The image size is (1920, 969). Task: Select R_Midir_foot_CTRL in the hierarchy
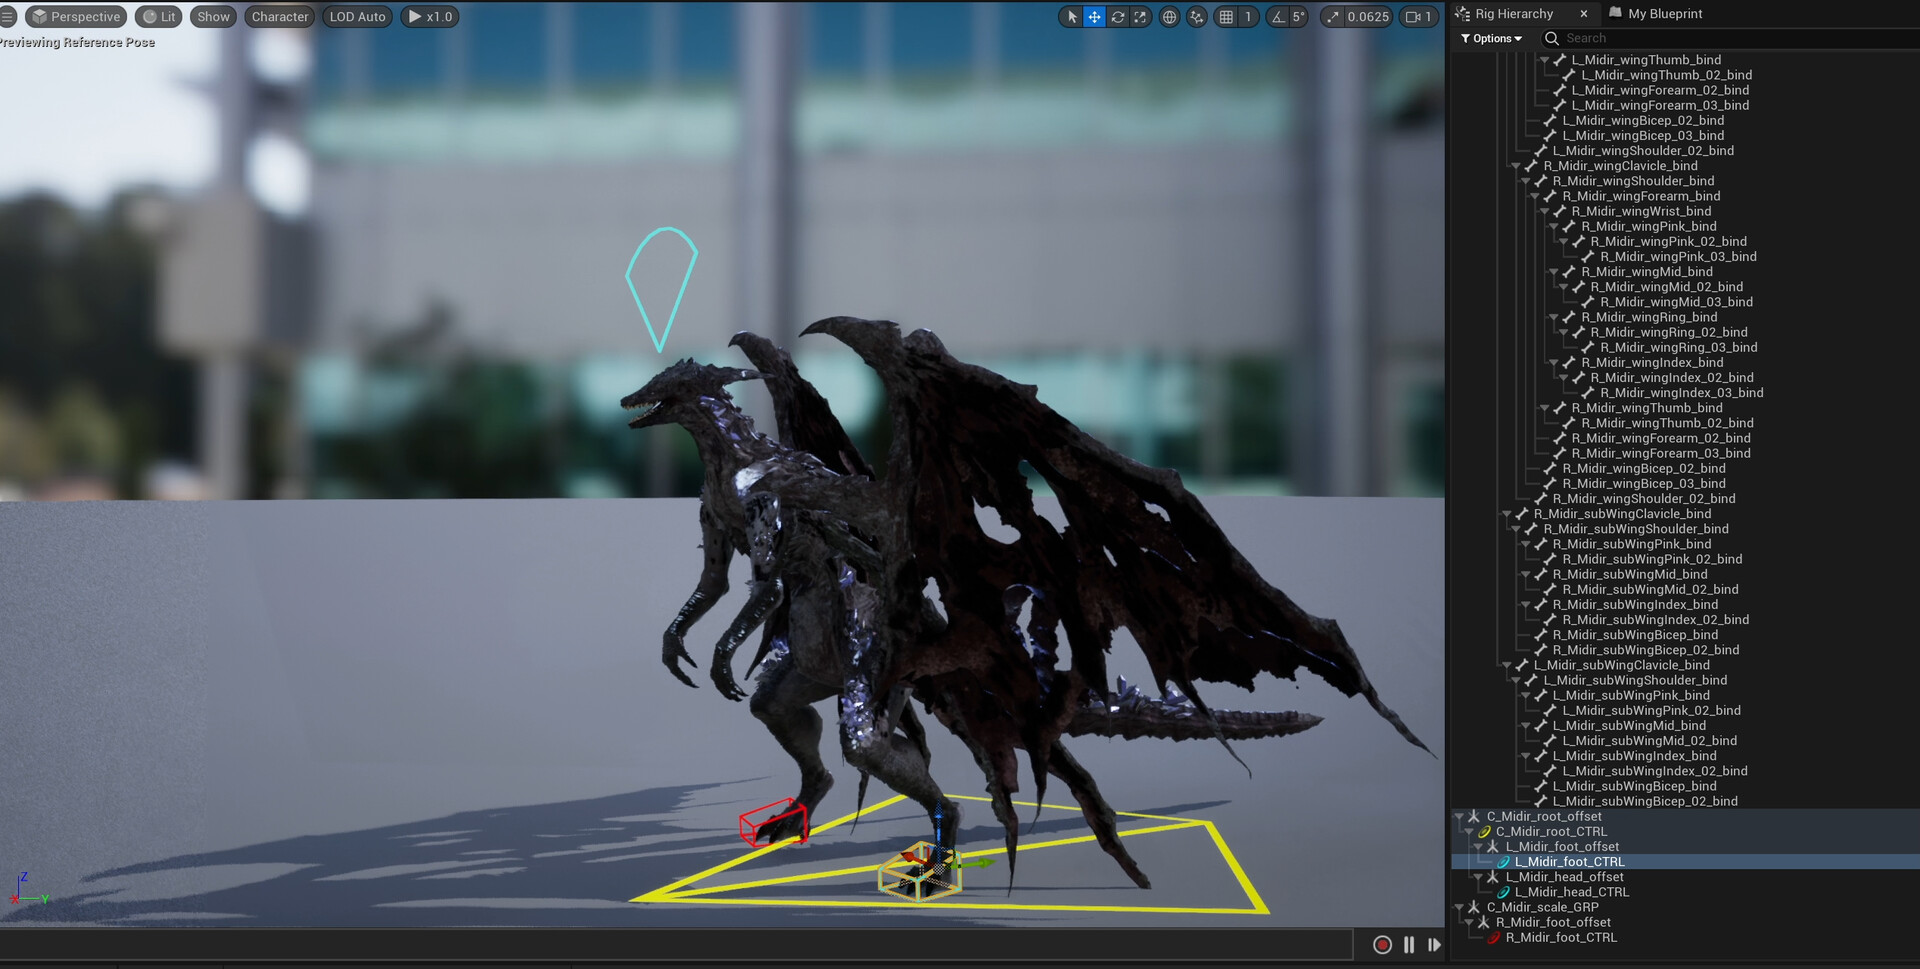[1561, 938]
